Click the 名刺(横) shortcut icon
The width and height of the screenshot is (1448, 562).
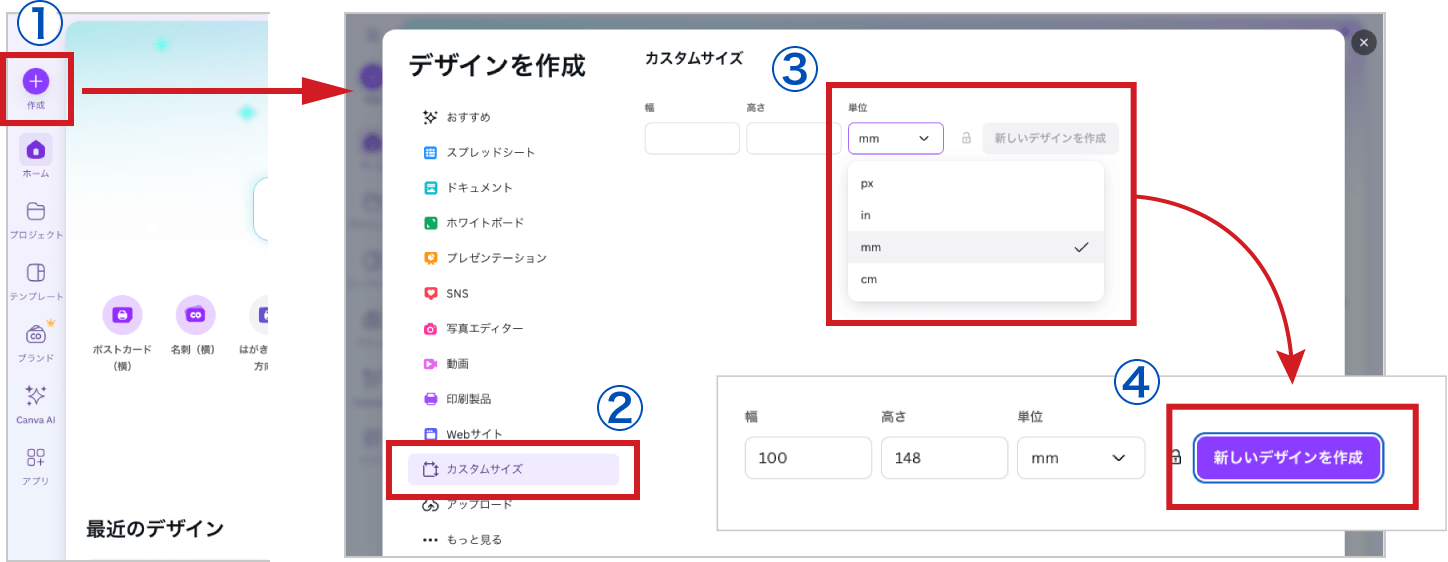(x=195, y=315)
